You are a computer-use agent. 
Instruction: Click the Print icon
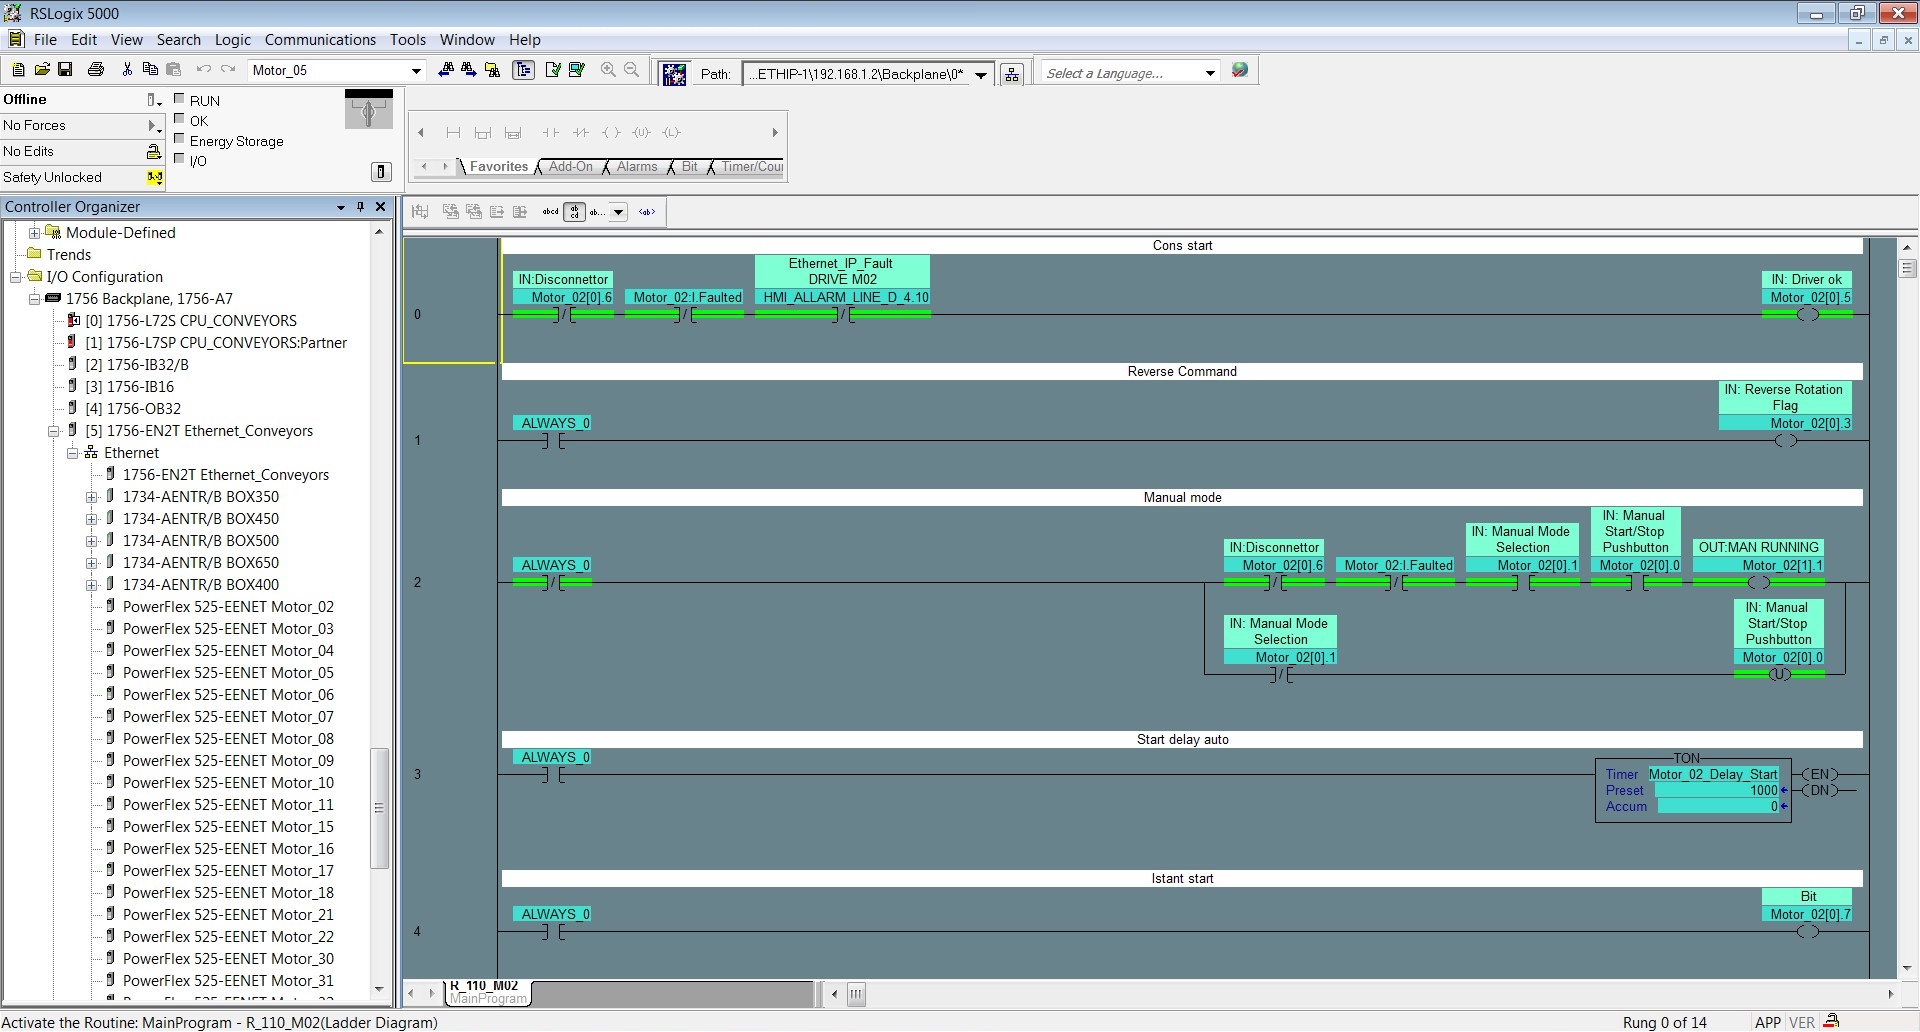pyautogui.click(x=96, y=70)
